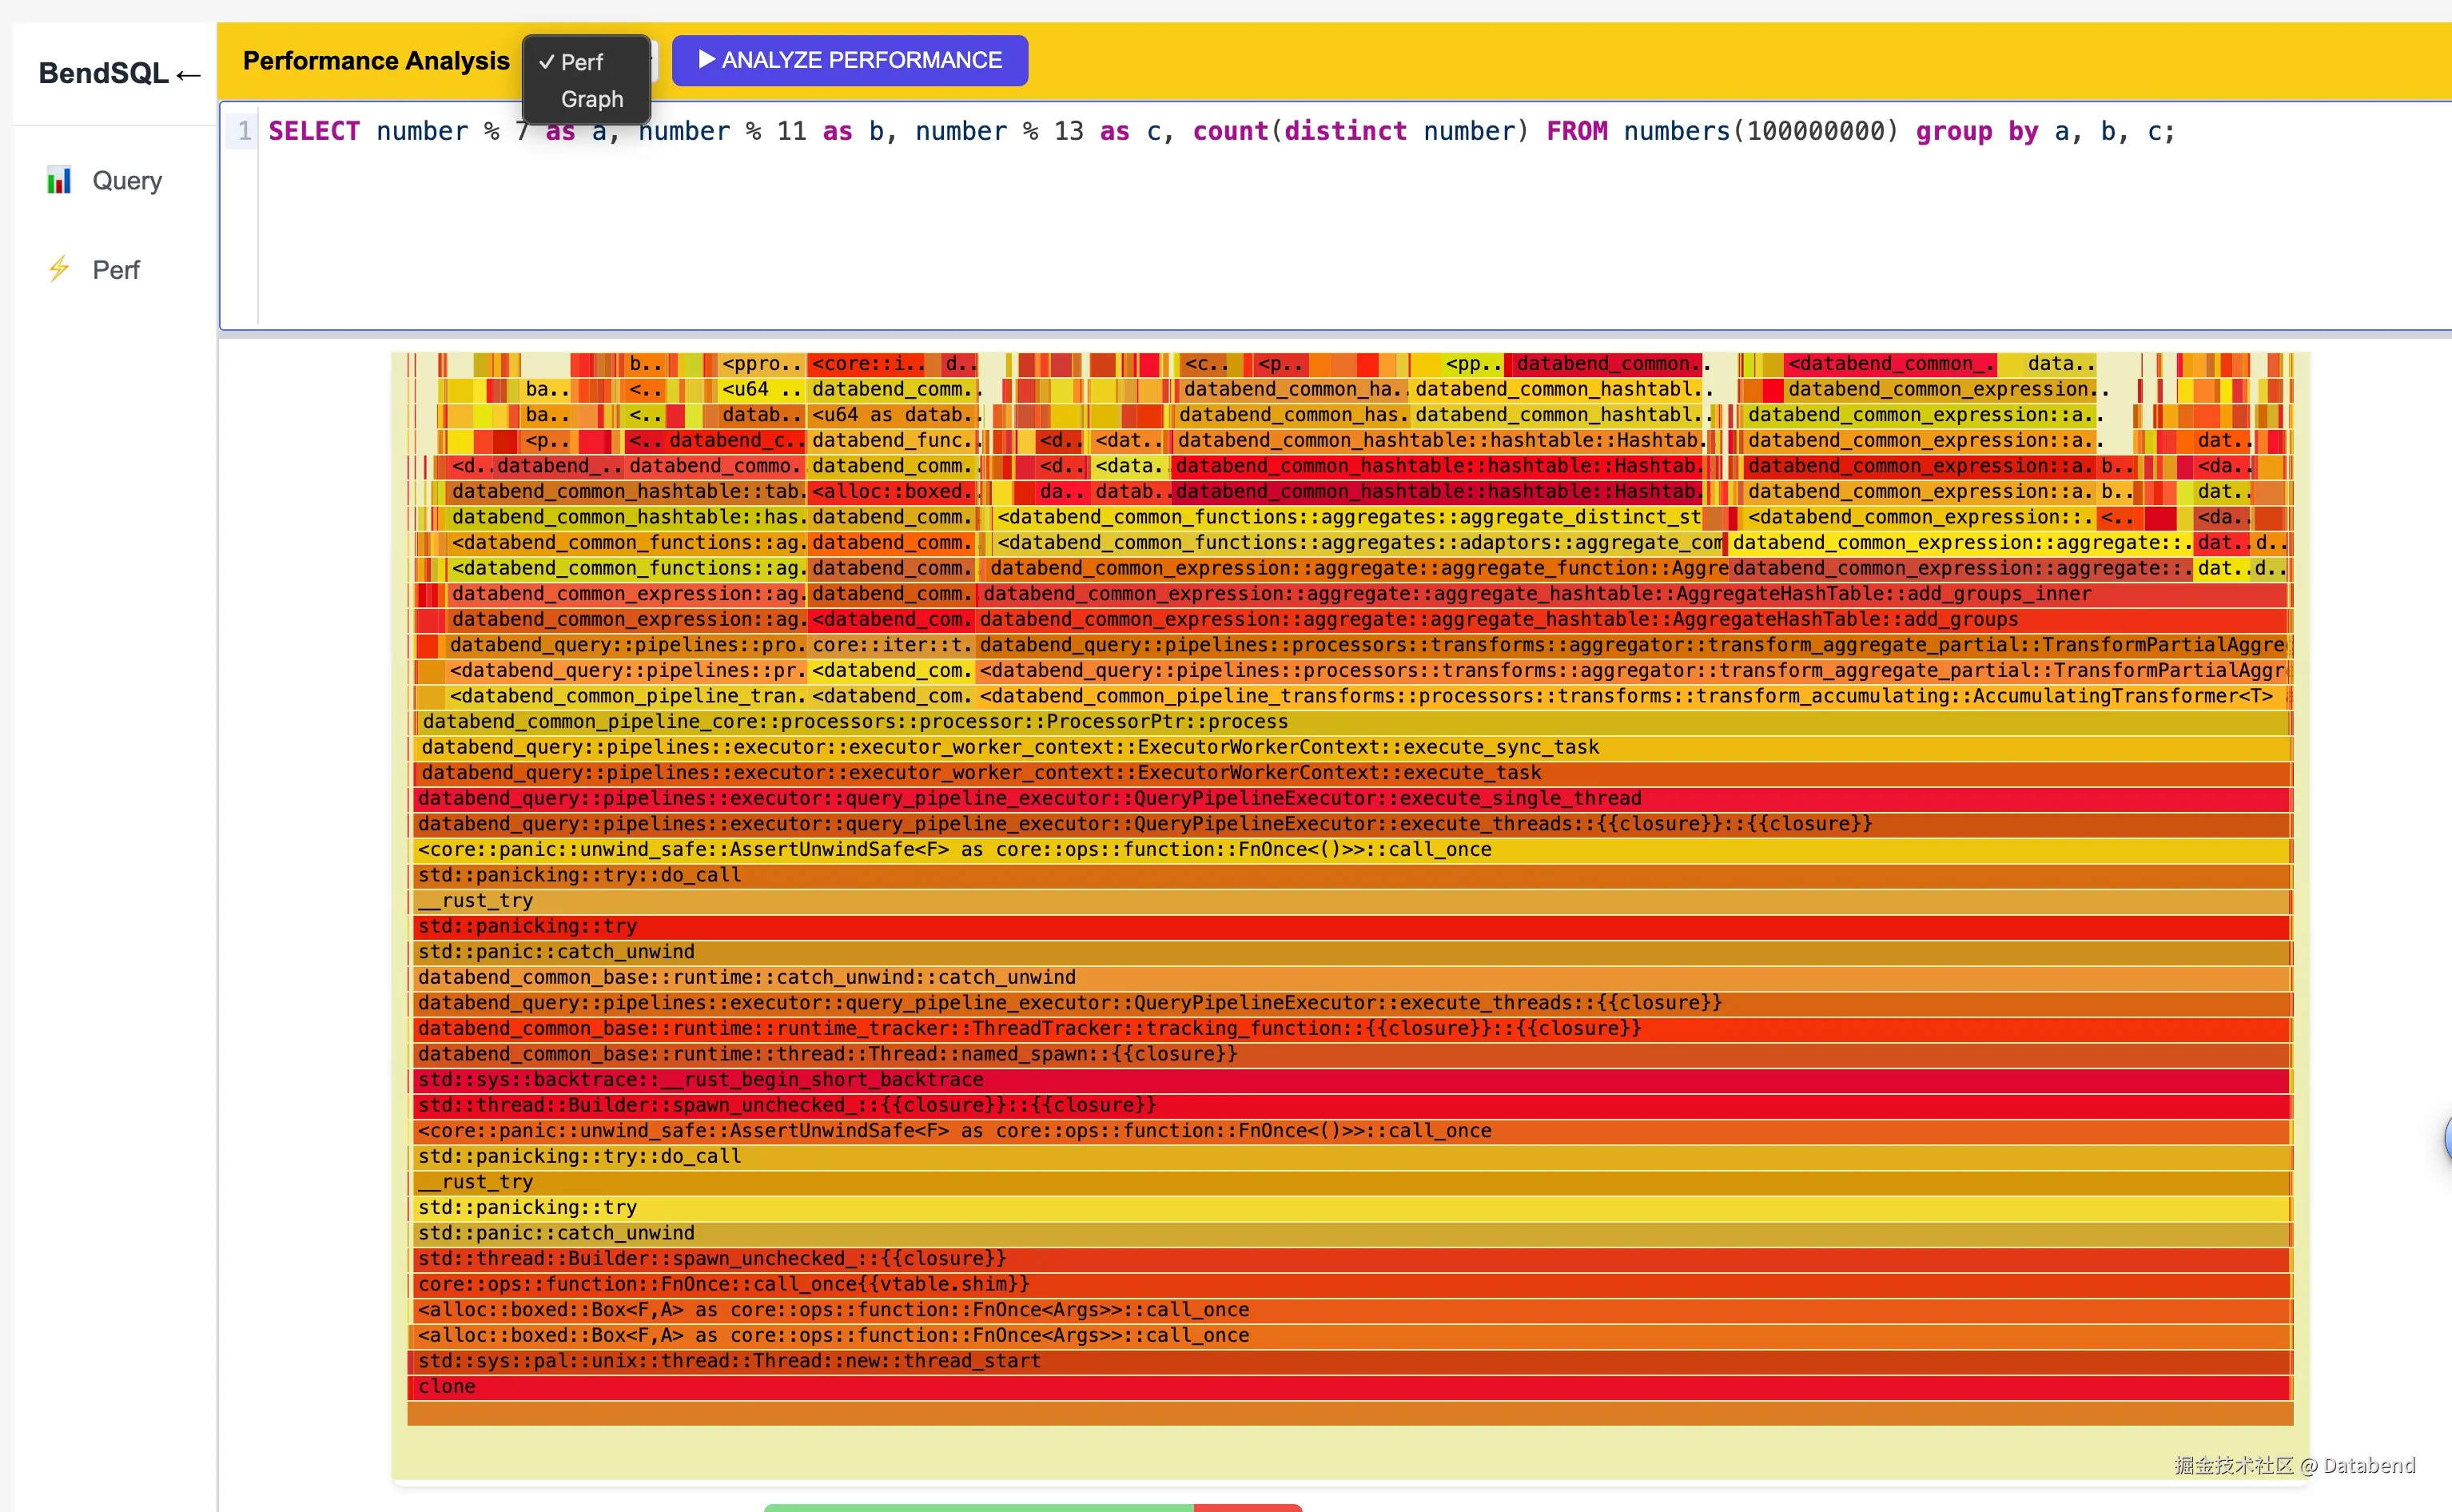Click the lightning bolt Perf icon
The height and width of the screenshot is (1512, 2452).
pyautogui.click(x=59, y=269)
